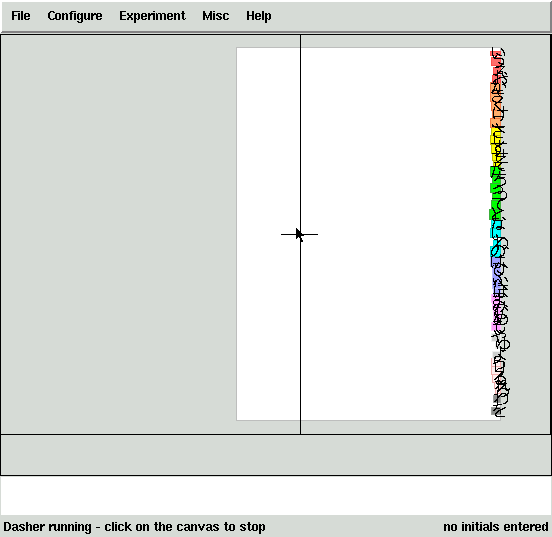Click the gray area left of canvas
The width and height of the screenshot is (552, 537).
[118, 234]
